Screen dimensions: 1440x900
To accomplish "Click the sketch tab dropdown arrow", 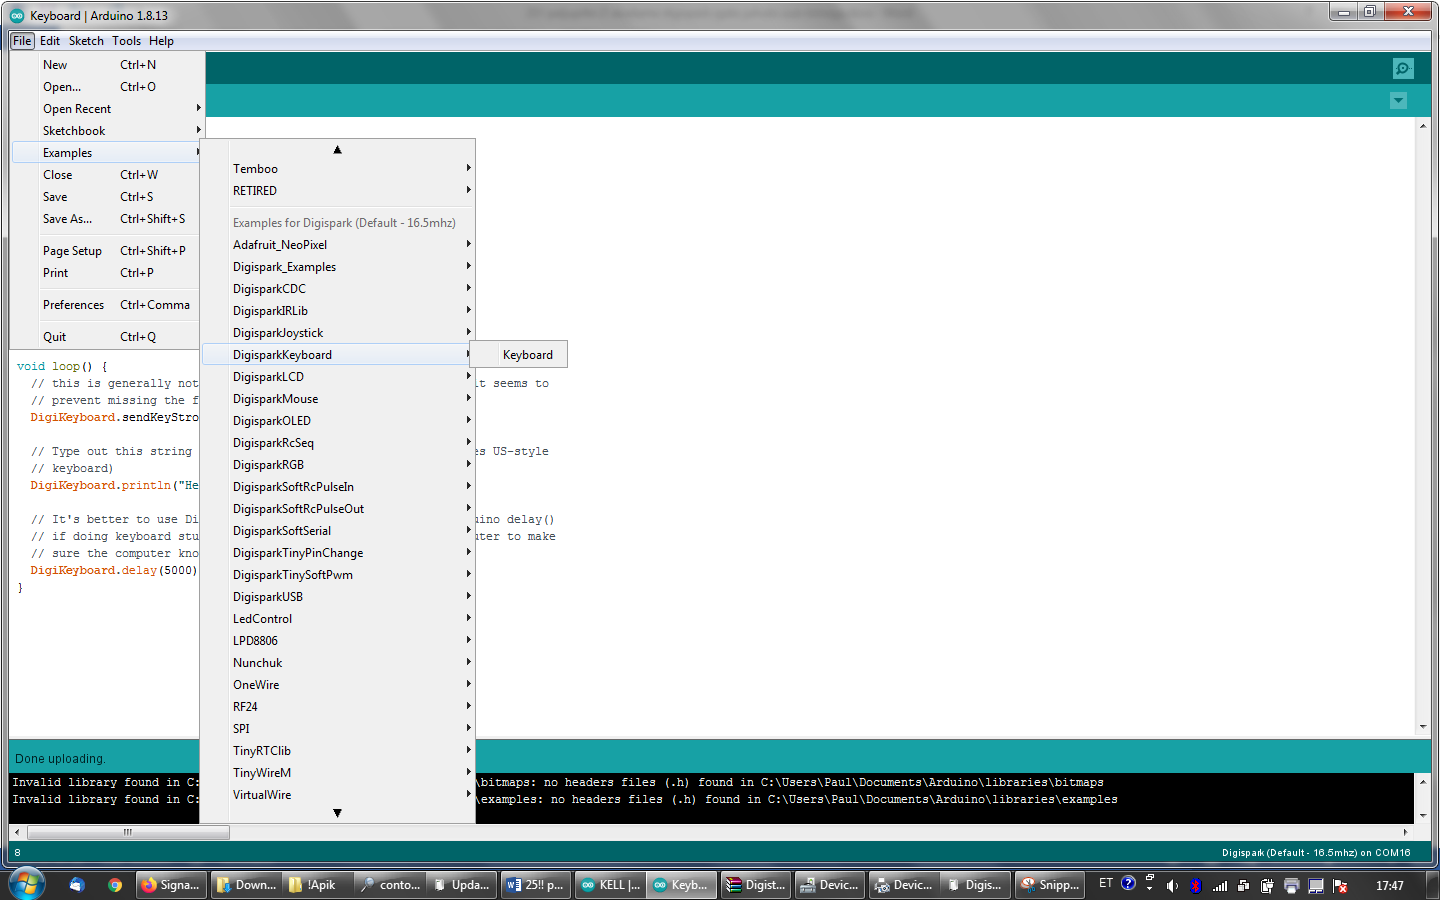I will 1398,101.
